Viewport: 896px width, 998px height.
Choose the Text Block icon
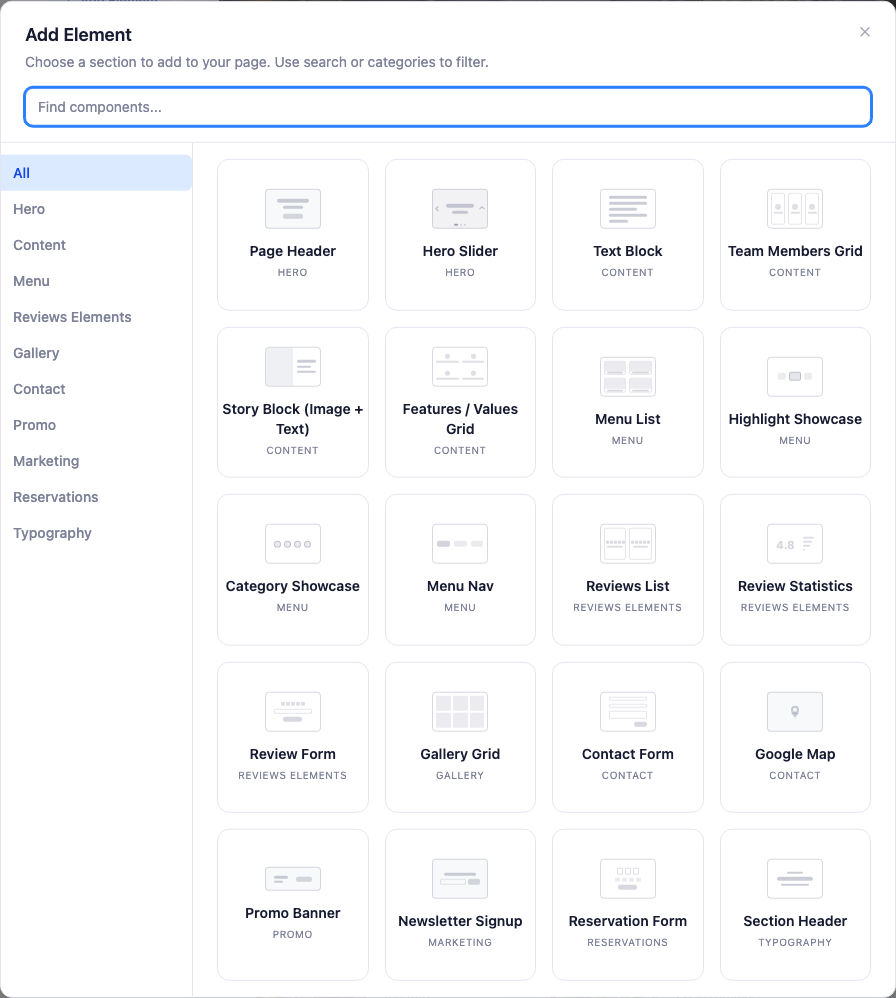coord(627,209)
